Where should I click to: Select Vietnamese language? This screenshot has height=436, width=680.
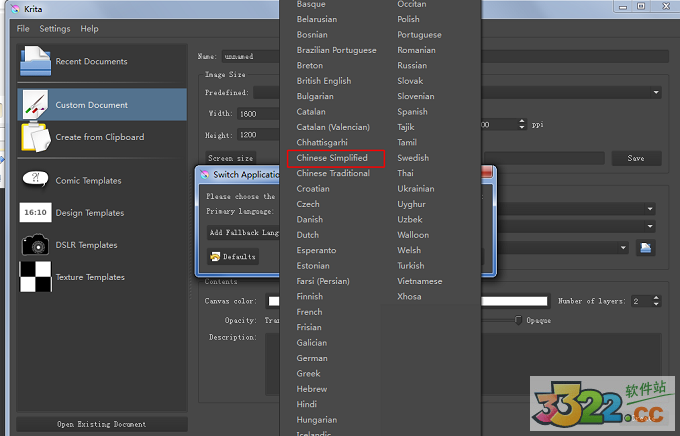[x=420, y=281]
